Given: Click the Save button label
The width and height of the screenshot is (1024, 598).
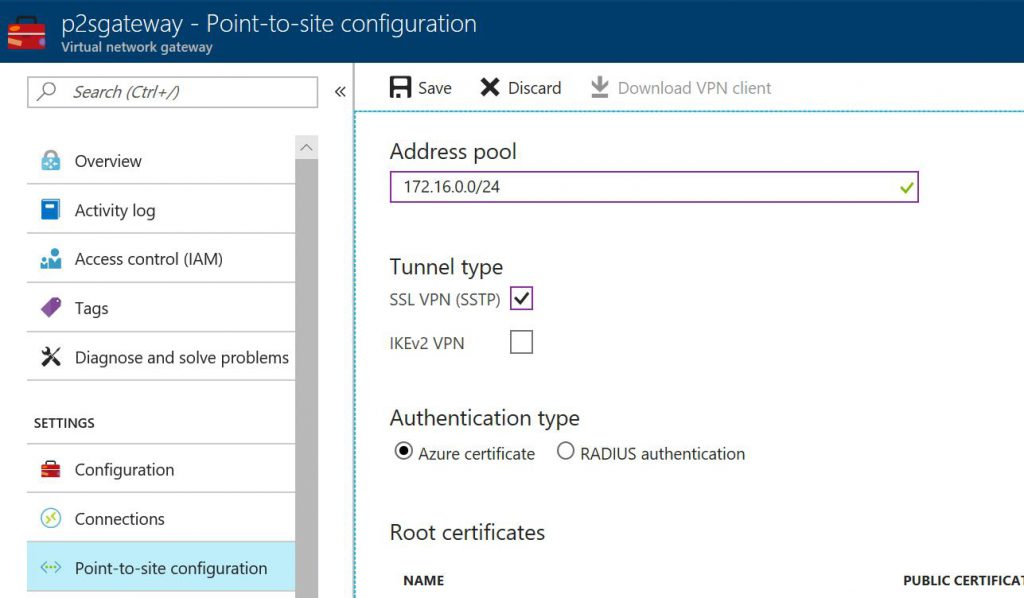Looking at the screenshot, I should pyautogui.click(x=435, y=88).
